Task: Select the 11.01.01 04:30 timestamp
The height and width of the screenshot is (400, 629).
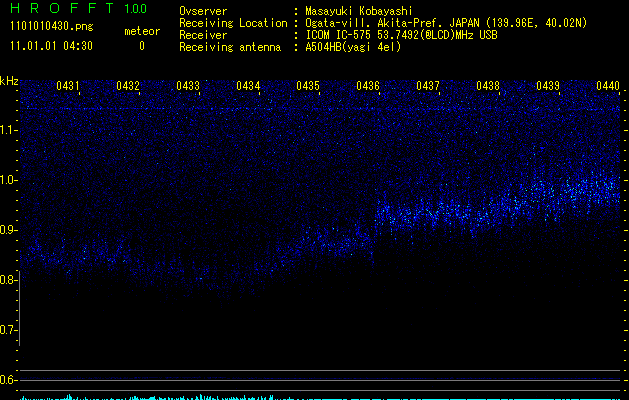Action: 50,46
